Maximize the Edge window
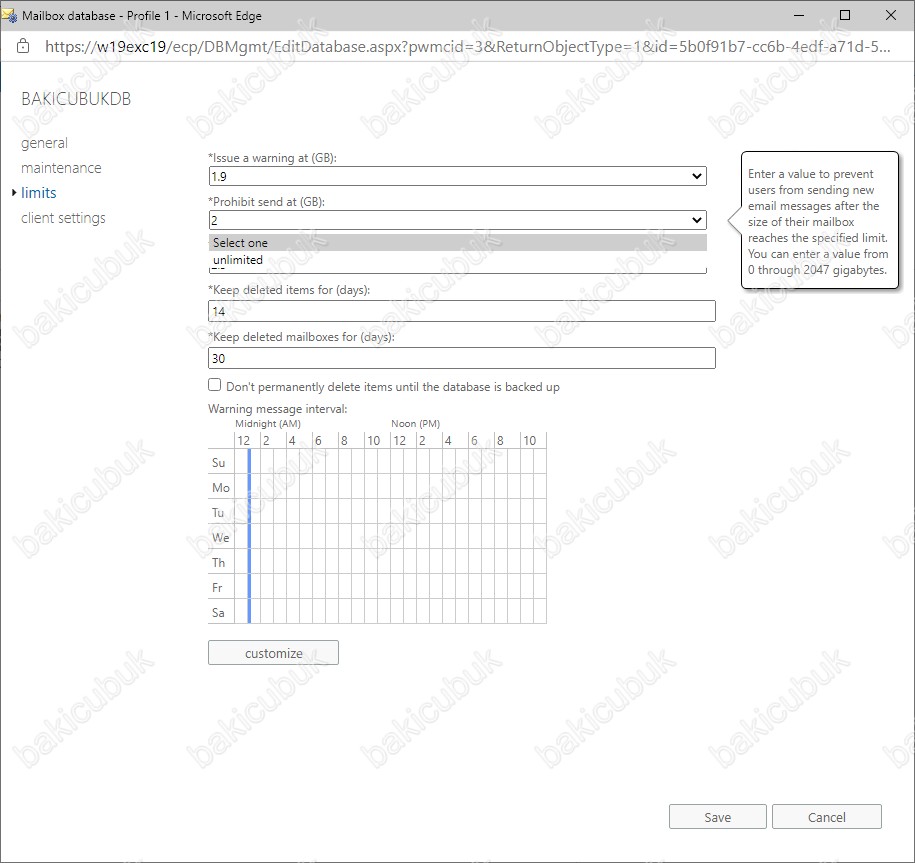The image size is (915, 863). (x=844, y=15)
